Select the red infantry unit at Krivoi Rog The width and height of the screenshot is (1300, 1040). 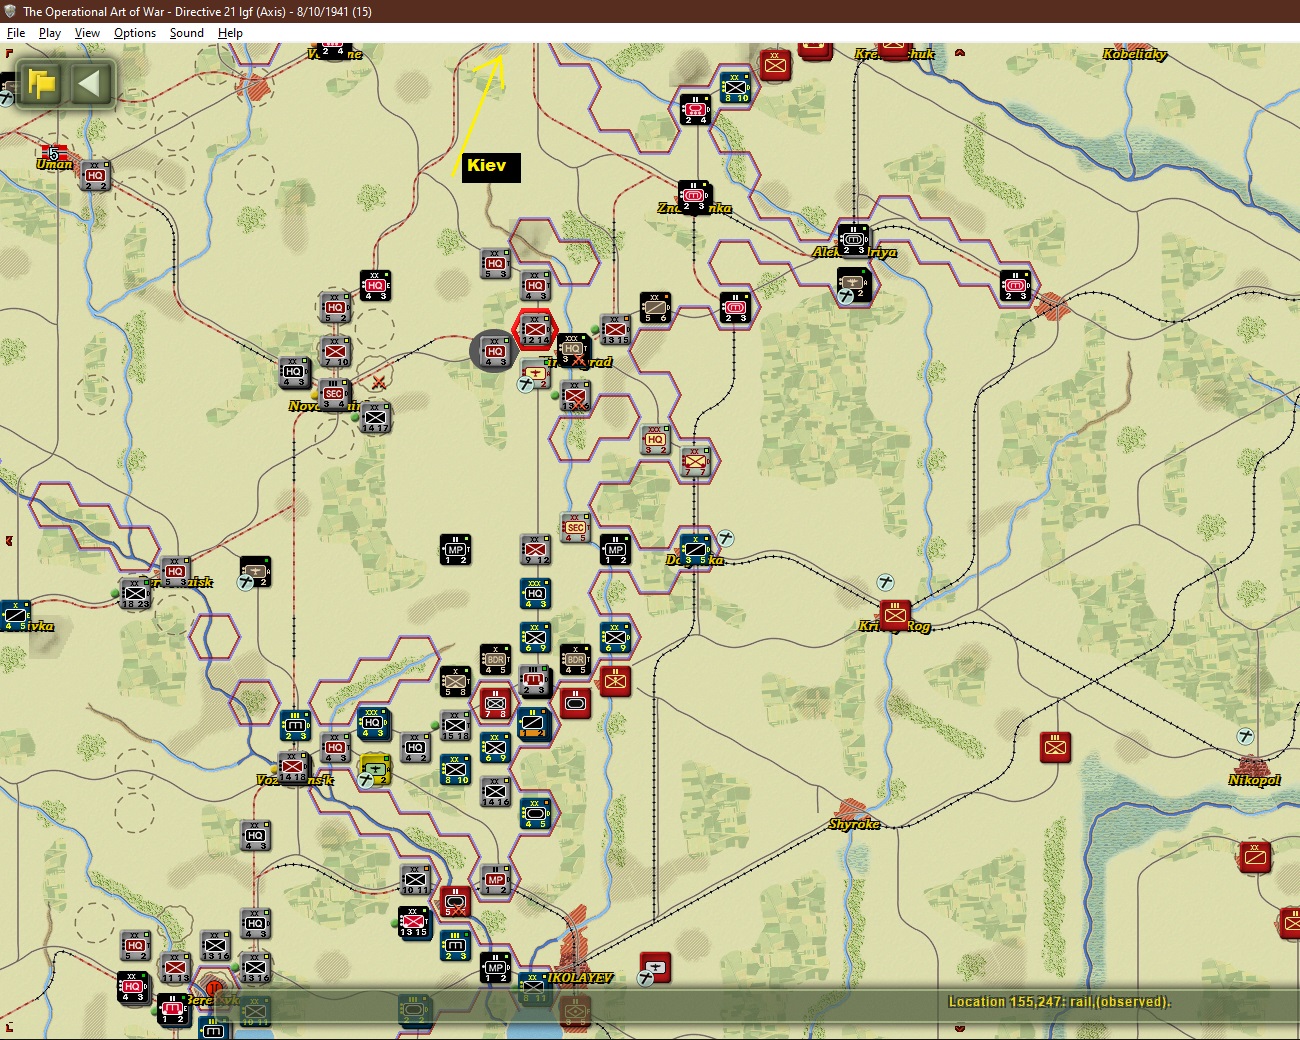[x=895, y=616]
